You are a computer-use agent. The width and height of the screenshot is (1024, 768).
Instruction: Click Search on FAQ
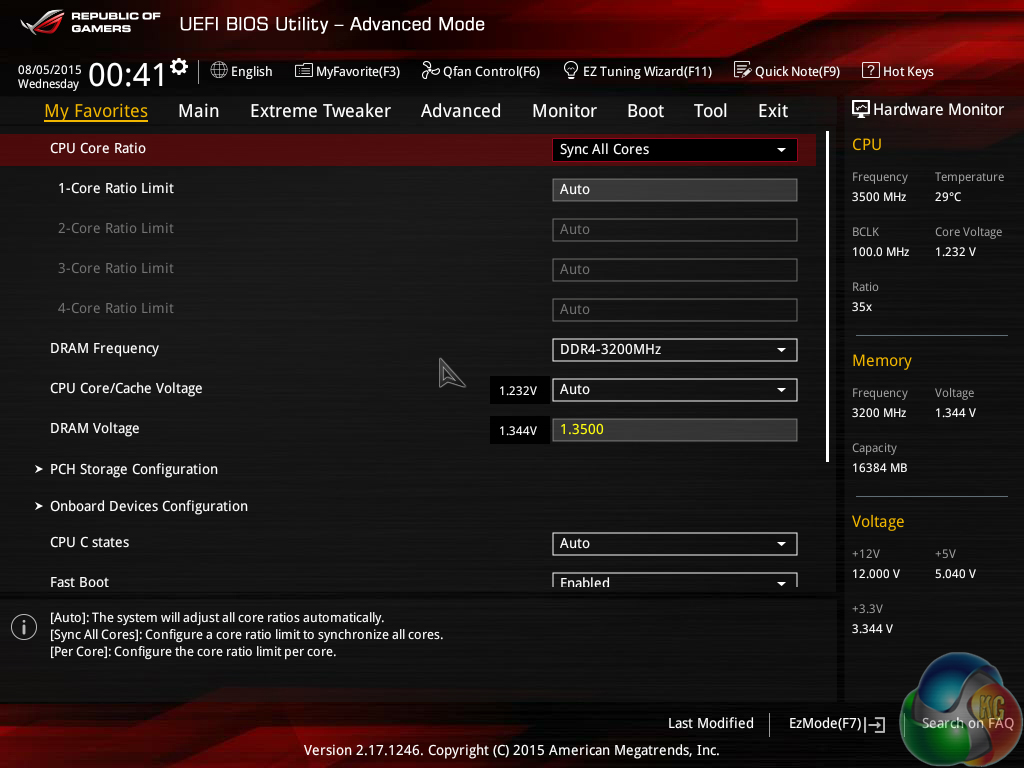click(x=967, y=723)
